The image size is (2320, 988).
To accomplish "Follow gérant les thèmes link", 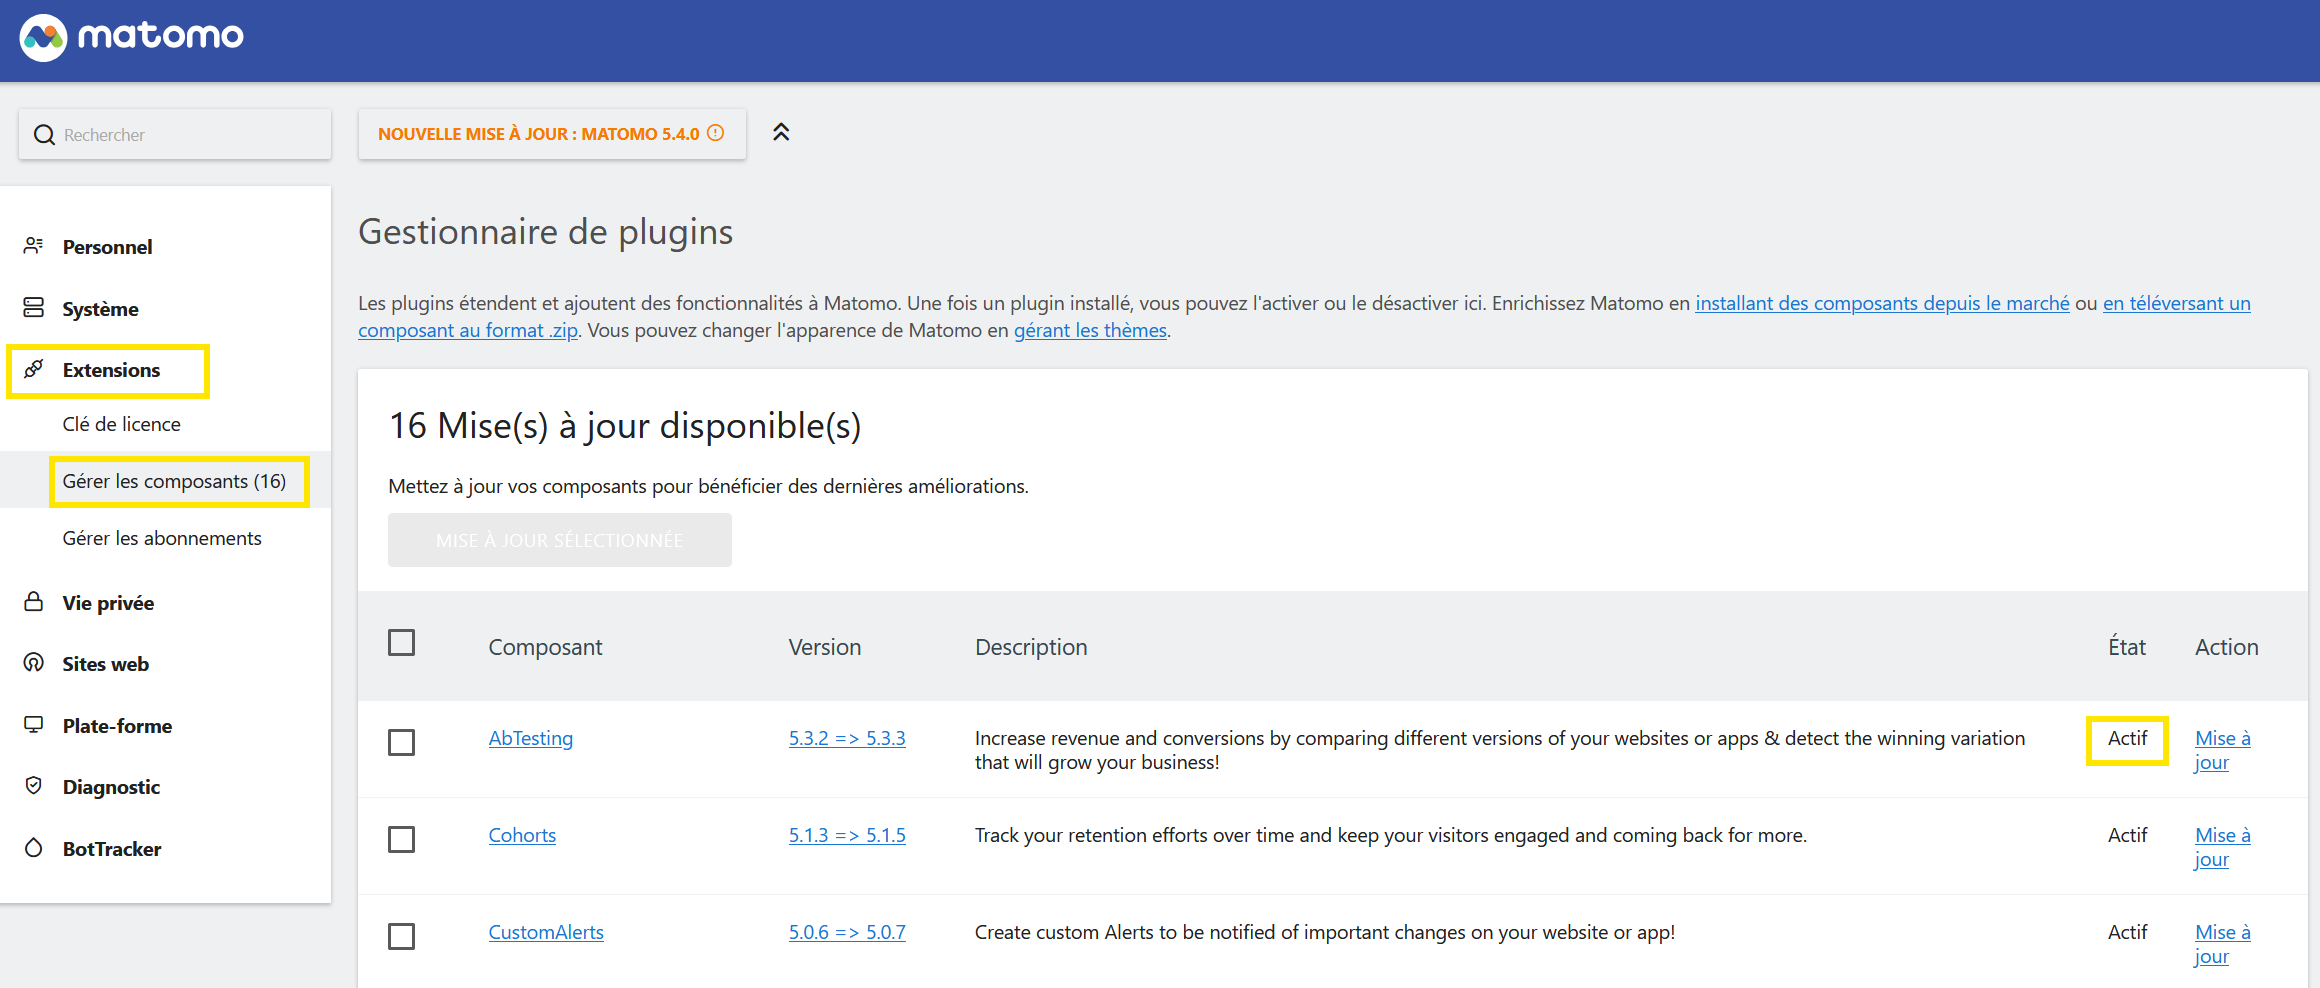I will tap(1090, 330).
